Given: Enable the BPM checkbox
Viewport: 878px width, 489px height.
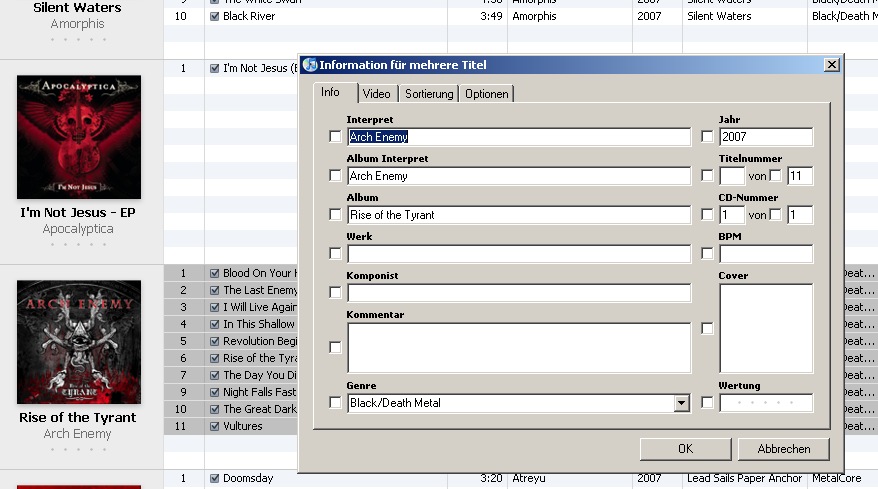Looking at the screenshot, I should click(x=707, y=254).
